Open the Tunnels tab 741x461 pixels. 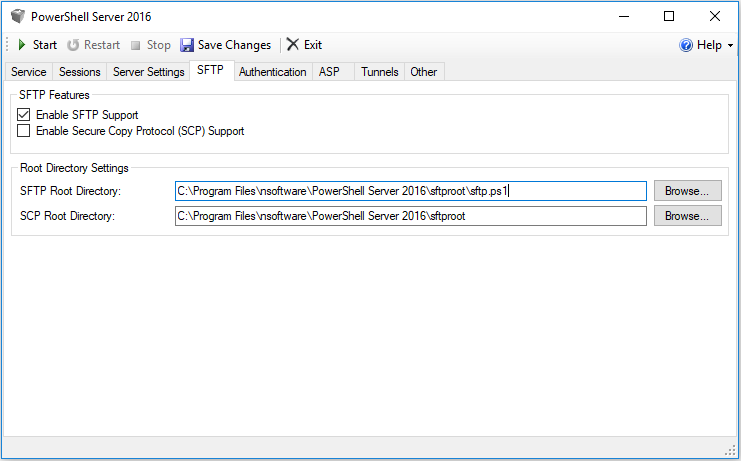tap(379, 72)
